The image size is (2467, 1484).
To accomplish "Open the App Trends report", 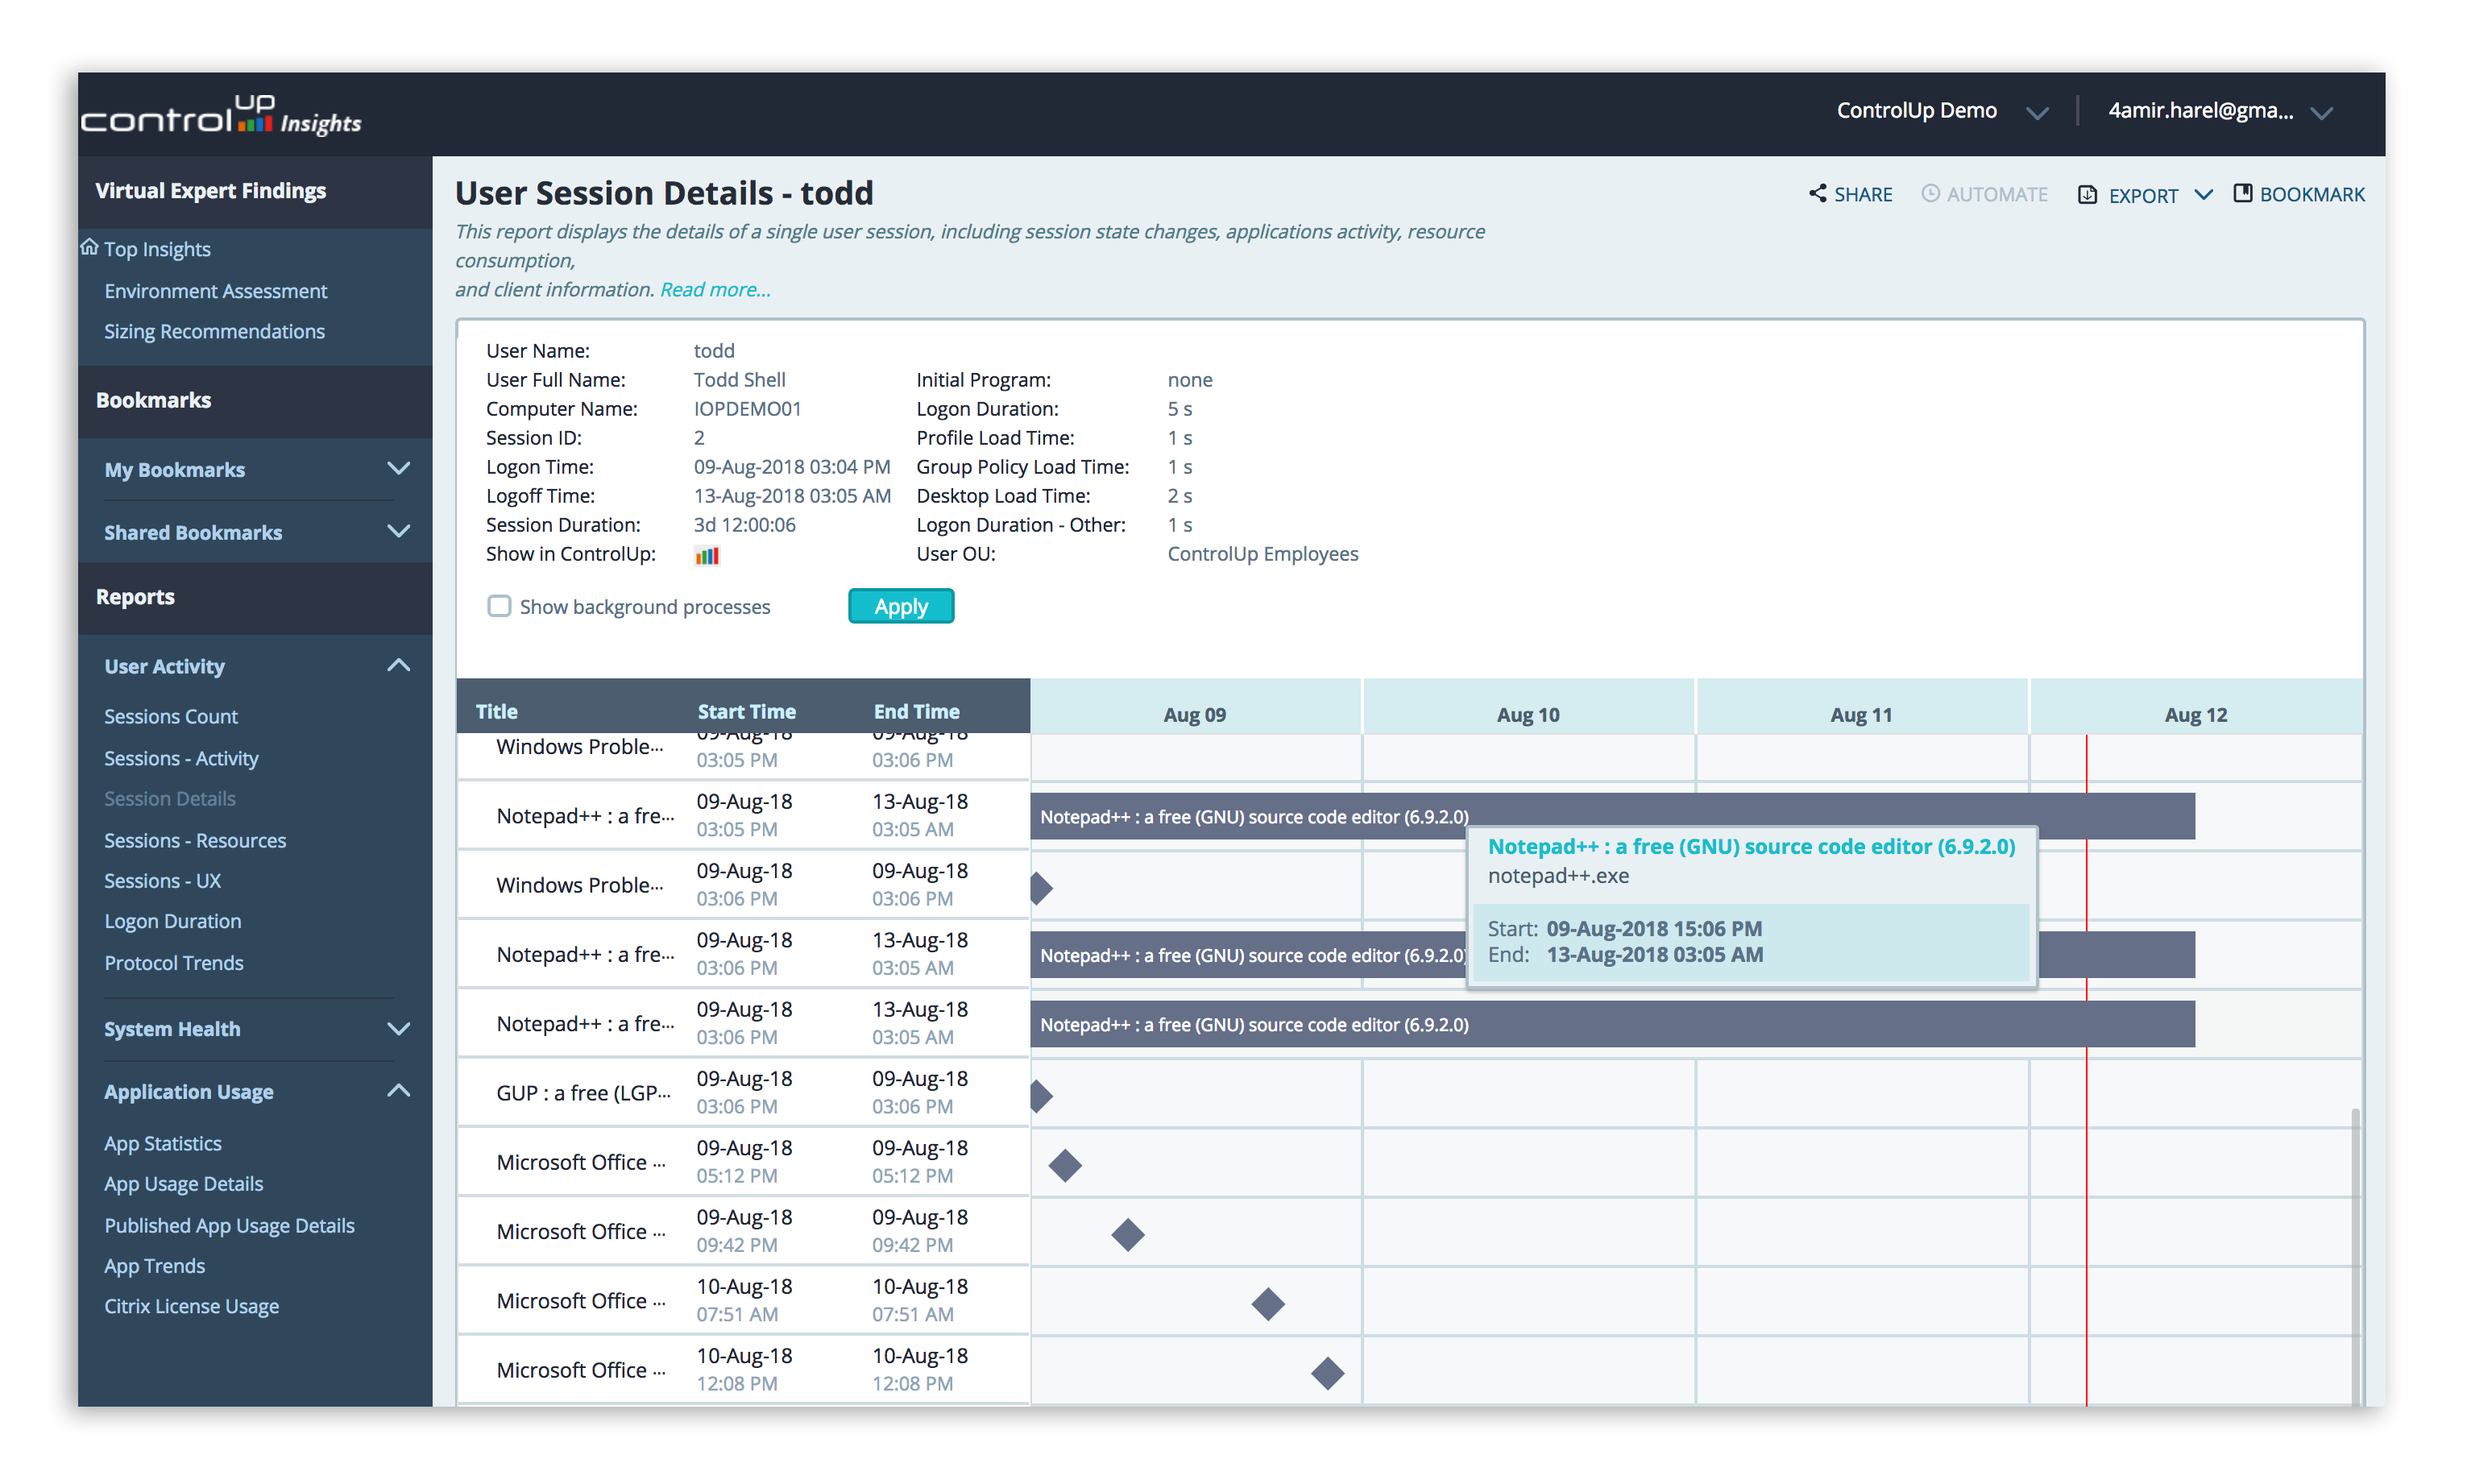I will point(154,1265).
